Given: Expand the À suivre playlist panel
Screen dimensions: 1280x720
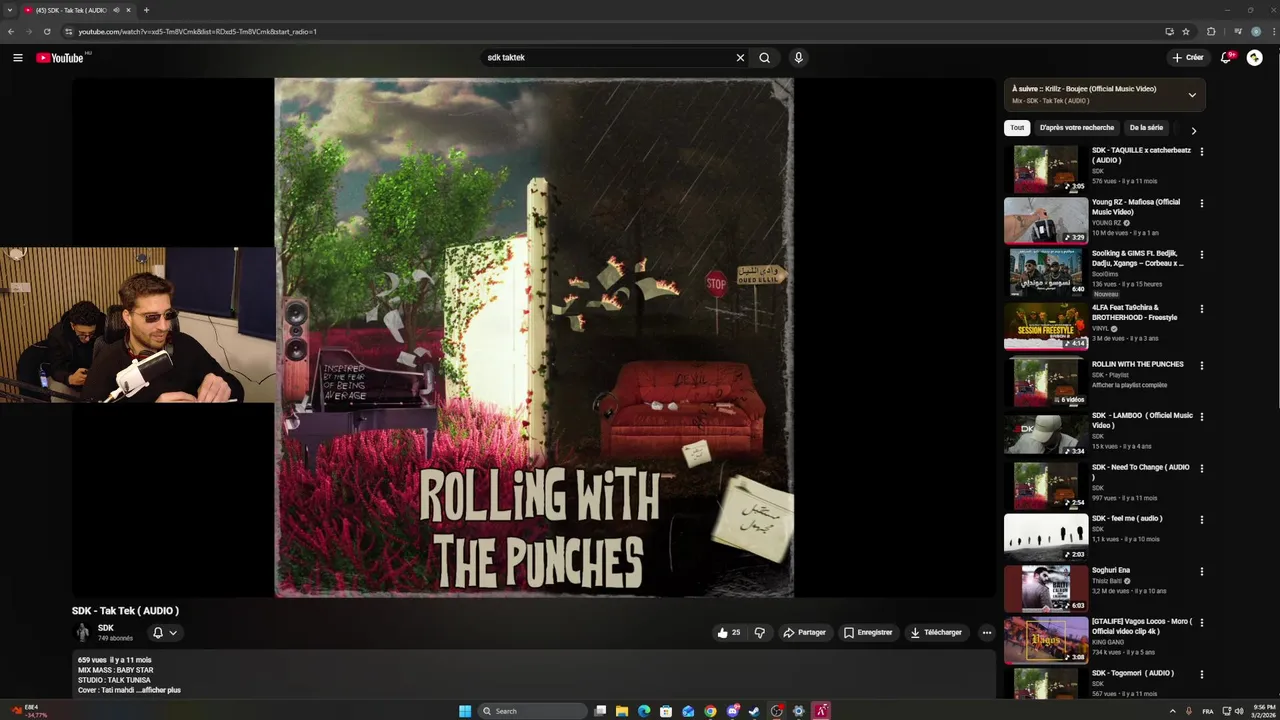Looking at the screenshot, I should (1192, 95).
